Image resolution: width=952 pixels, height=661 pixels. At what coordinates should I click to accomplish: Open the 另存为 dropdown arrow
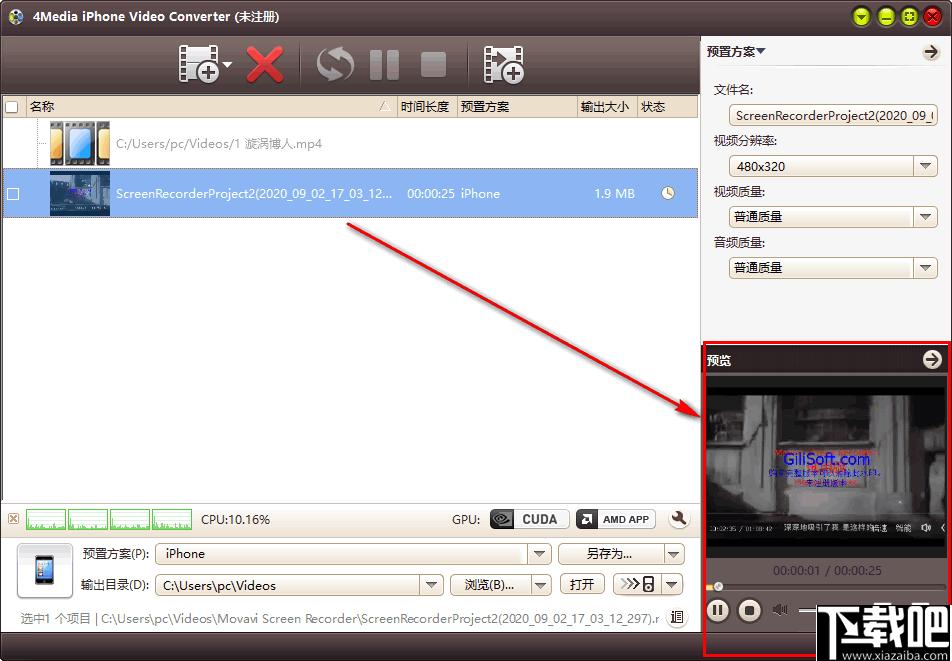675,554
